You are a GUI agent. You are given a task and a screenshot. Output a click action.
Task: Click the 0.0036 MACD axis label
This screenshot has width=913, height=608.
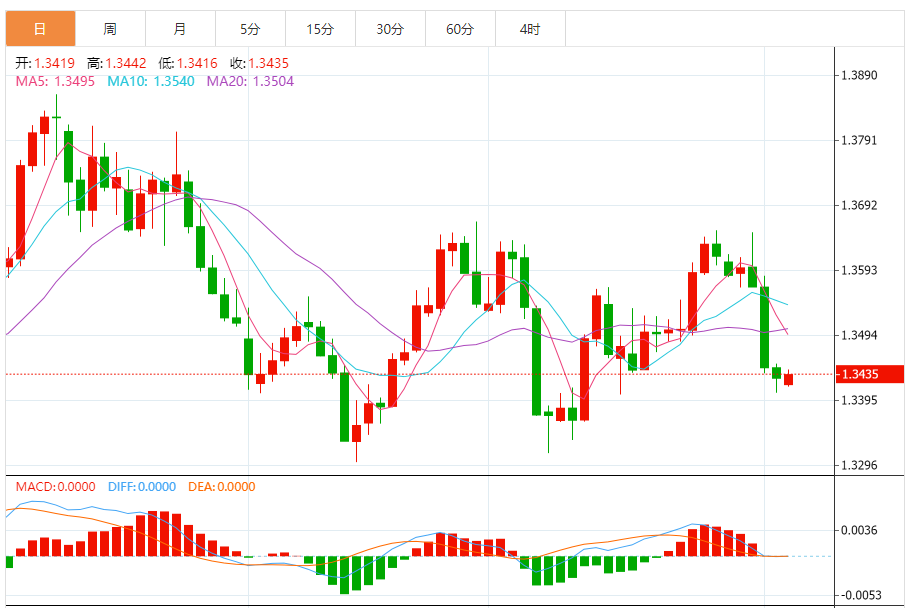pyautogui.click(x=859, y=530)
